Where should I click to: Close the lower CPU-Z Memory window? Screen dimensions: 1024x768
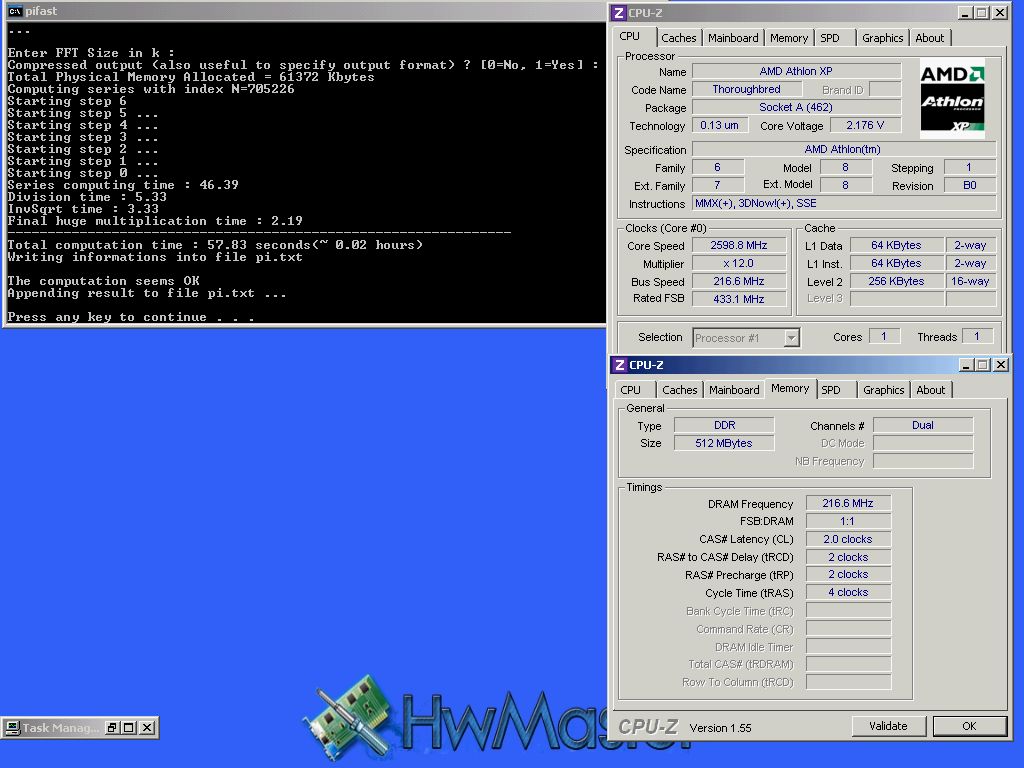tap(1001, 364)
